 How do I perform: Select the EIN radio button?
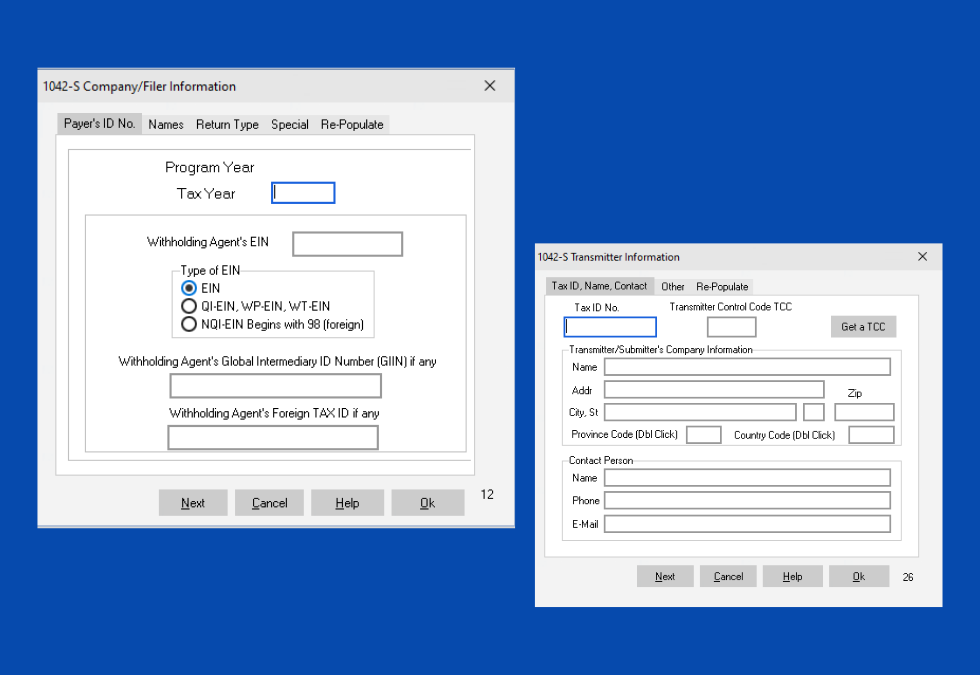pyautogui.click(x=190, y=288)
